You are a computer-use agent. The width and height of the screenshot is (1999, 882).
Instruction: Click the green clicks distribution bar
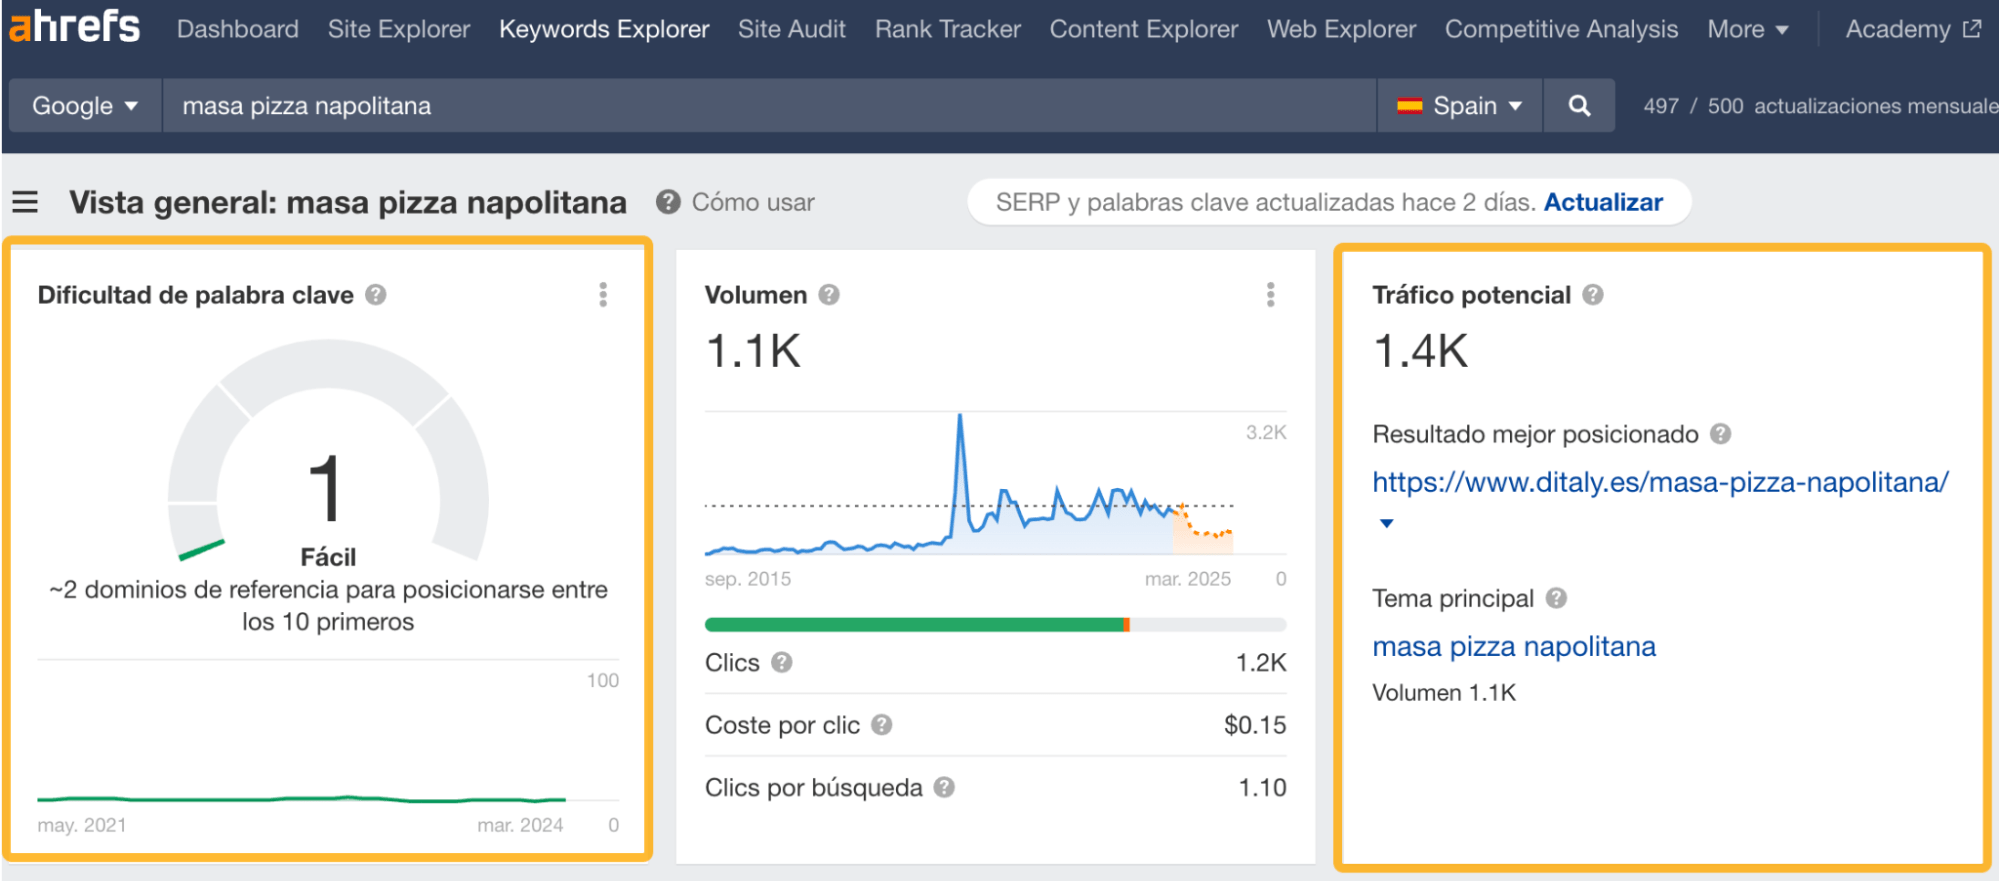(915, 625)
